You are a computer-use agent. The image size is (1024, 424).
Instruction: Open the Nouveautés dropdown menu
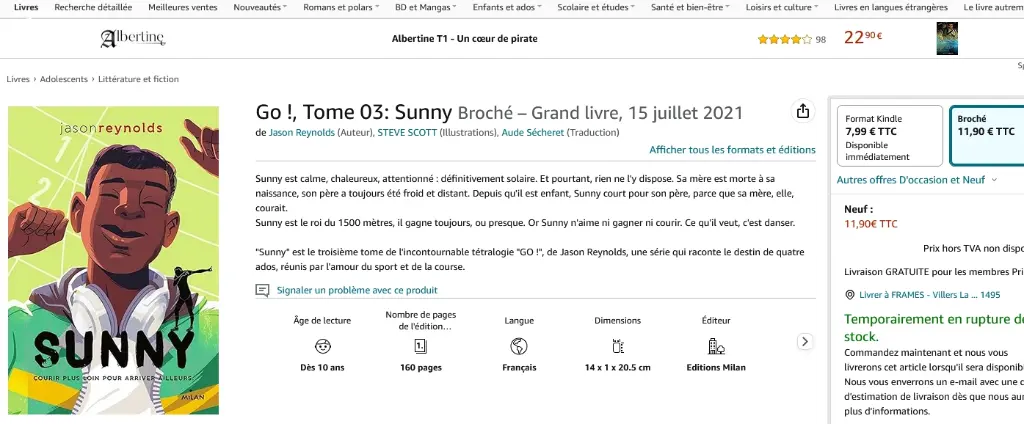pos(260,7)
